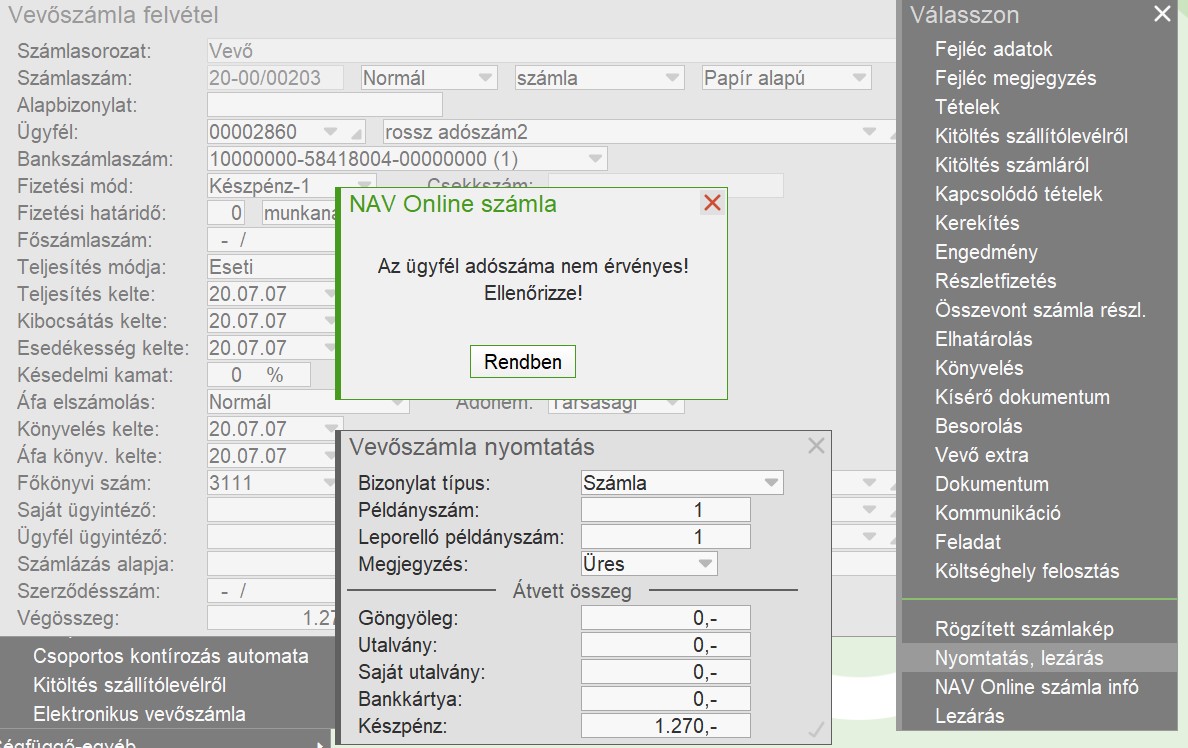Open NAV Online számla infó menu item
1188x748 pixels.
click(x=1036, y=687)
